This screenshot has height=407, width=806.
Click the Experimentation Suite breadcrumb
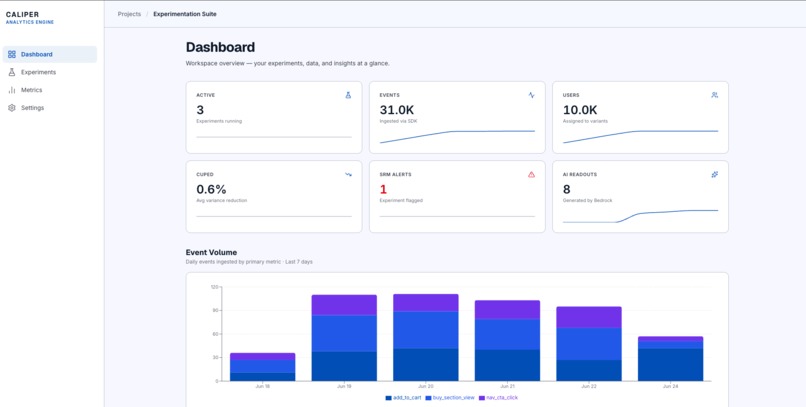(185, 14)
